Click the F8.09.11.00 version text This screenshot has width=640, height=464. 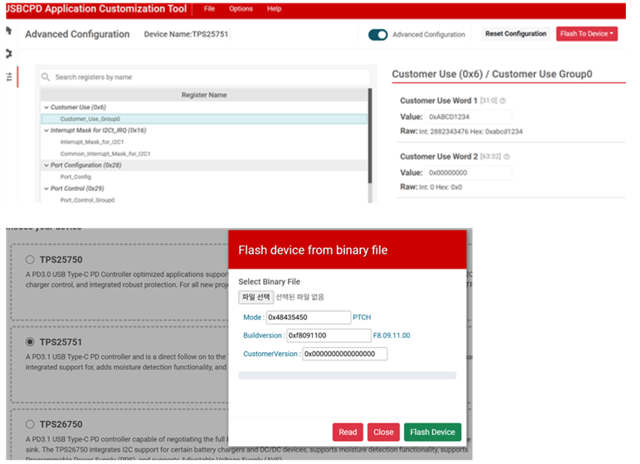[391, 335]
